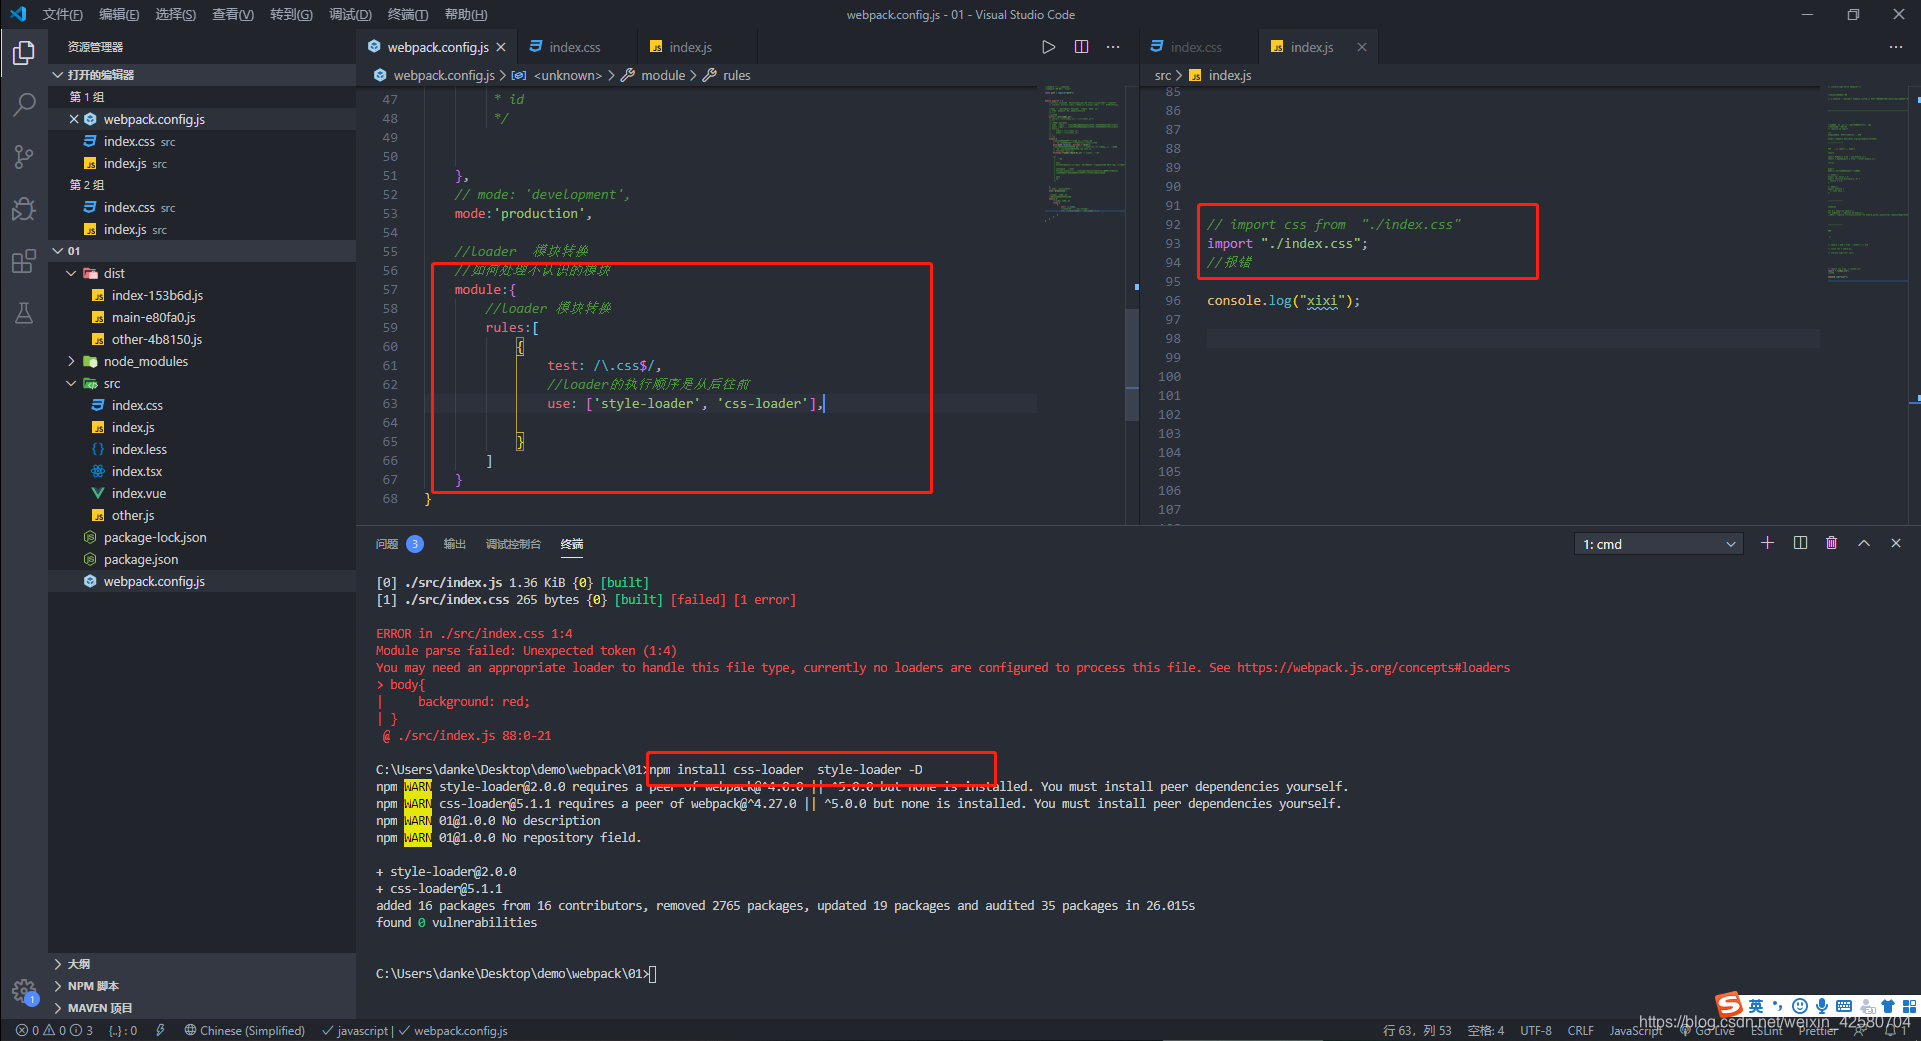Split the left editor group
The image size is (1921, 1041).
click(x=1081, y=47)
